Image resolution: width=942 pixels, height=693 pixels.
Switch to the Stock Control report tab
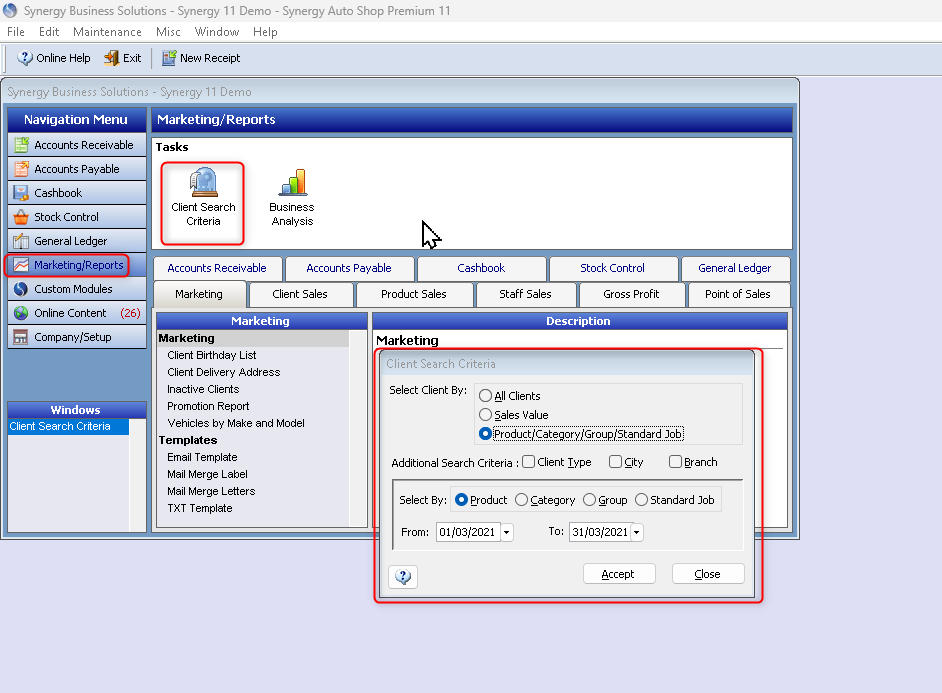tap(613, 268)
